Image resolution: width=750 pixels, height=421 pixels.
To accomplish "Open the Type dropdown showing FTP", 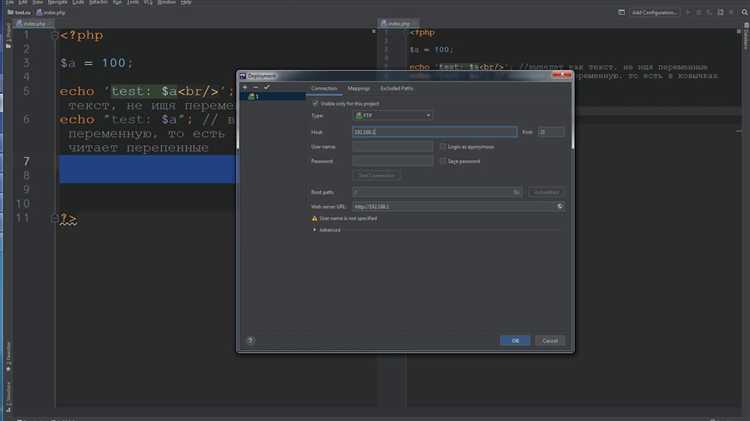I will coord(392,115).
